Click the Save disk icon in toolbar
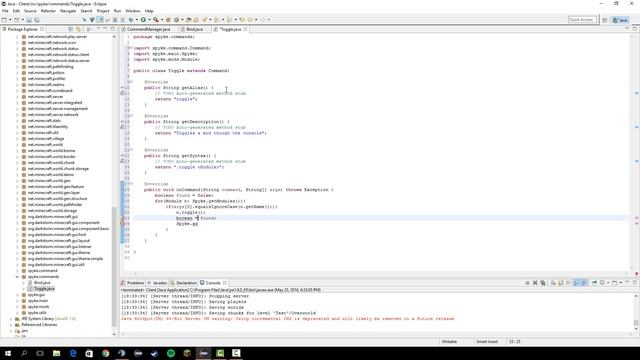This screenshot has width=640, height=360. tap(29, 20)
